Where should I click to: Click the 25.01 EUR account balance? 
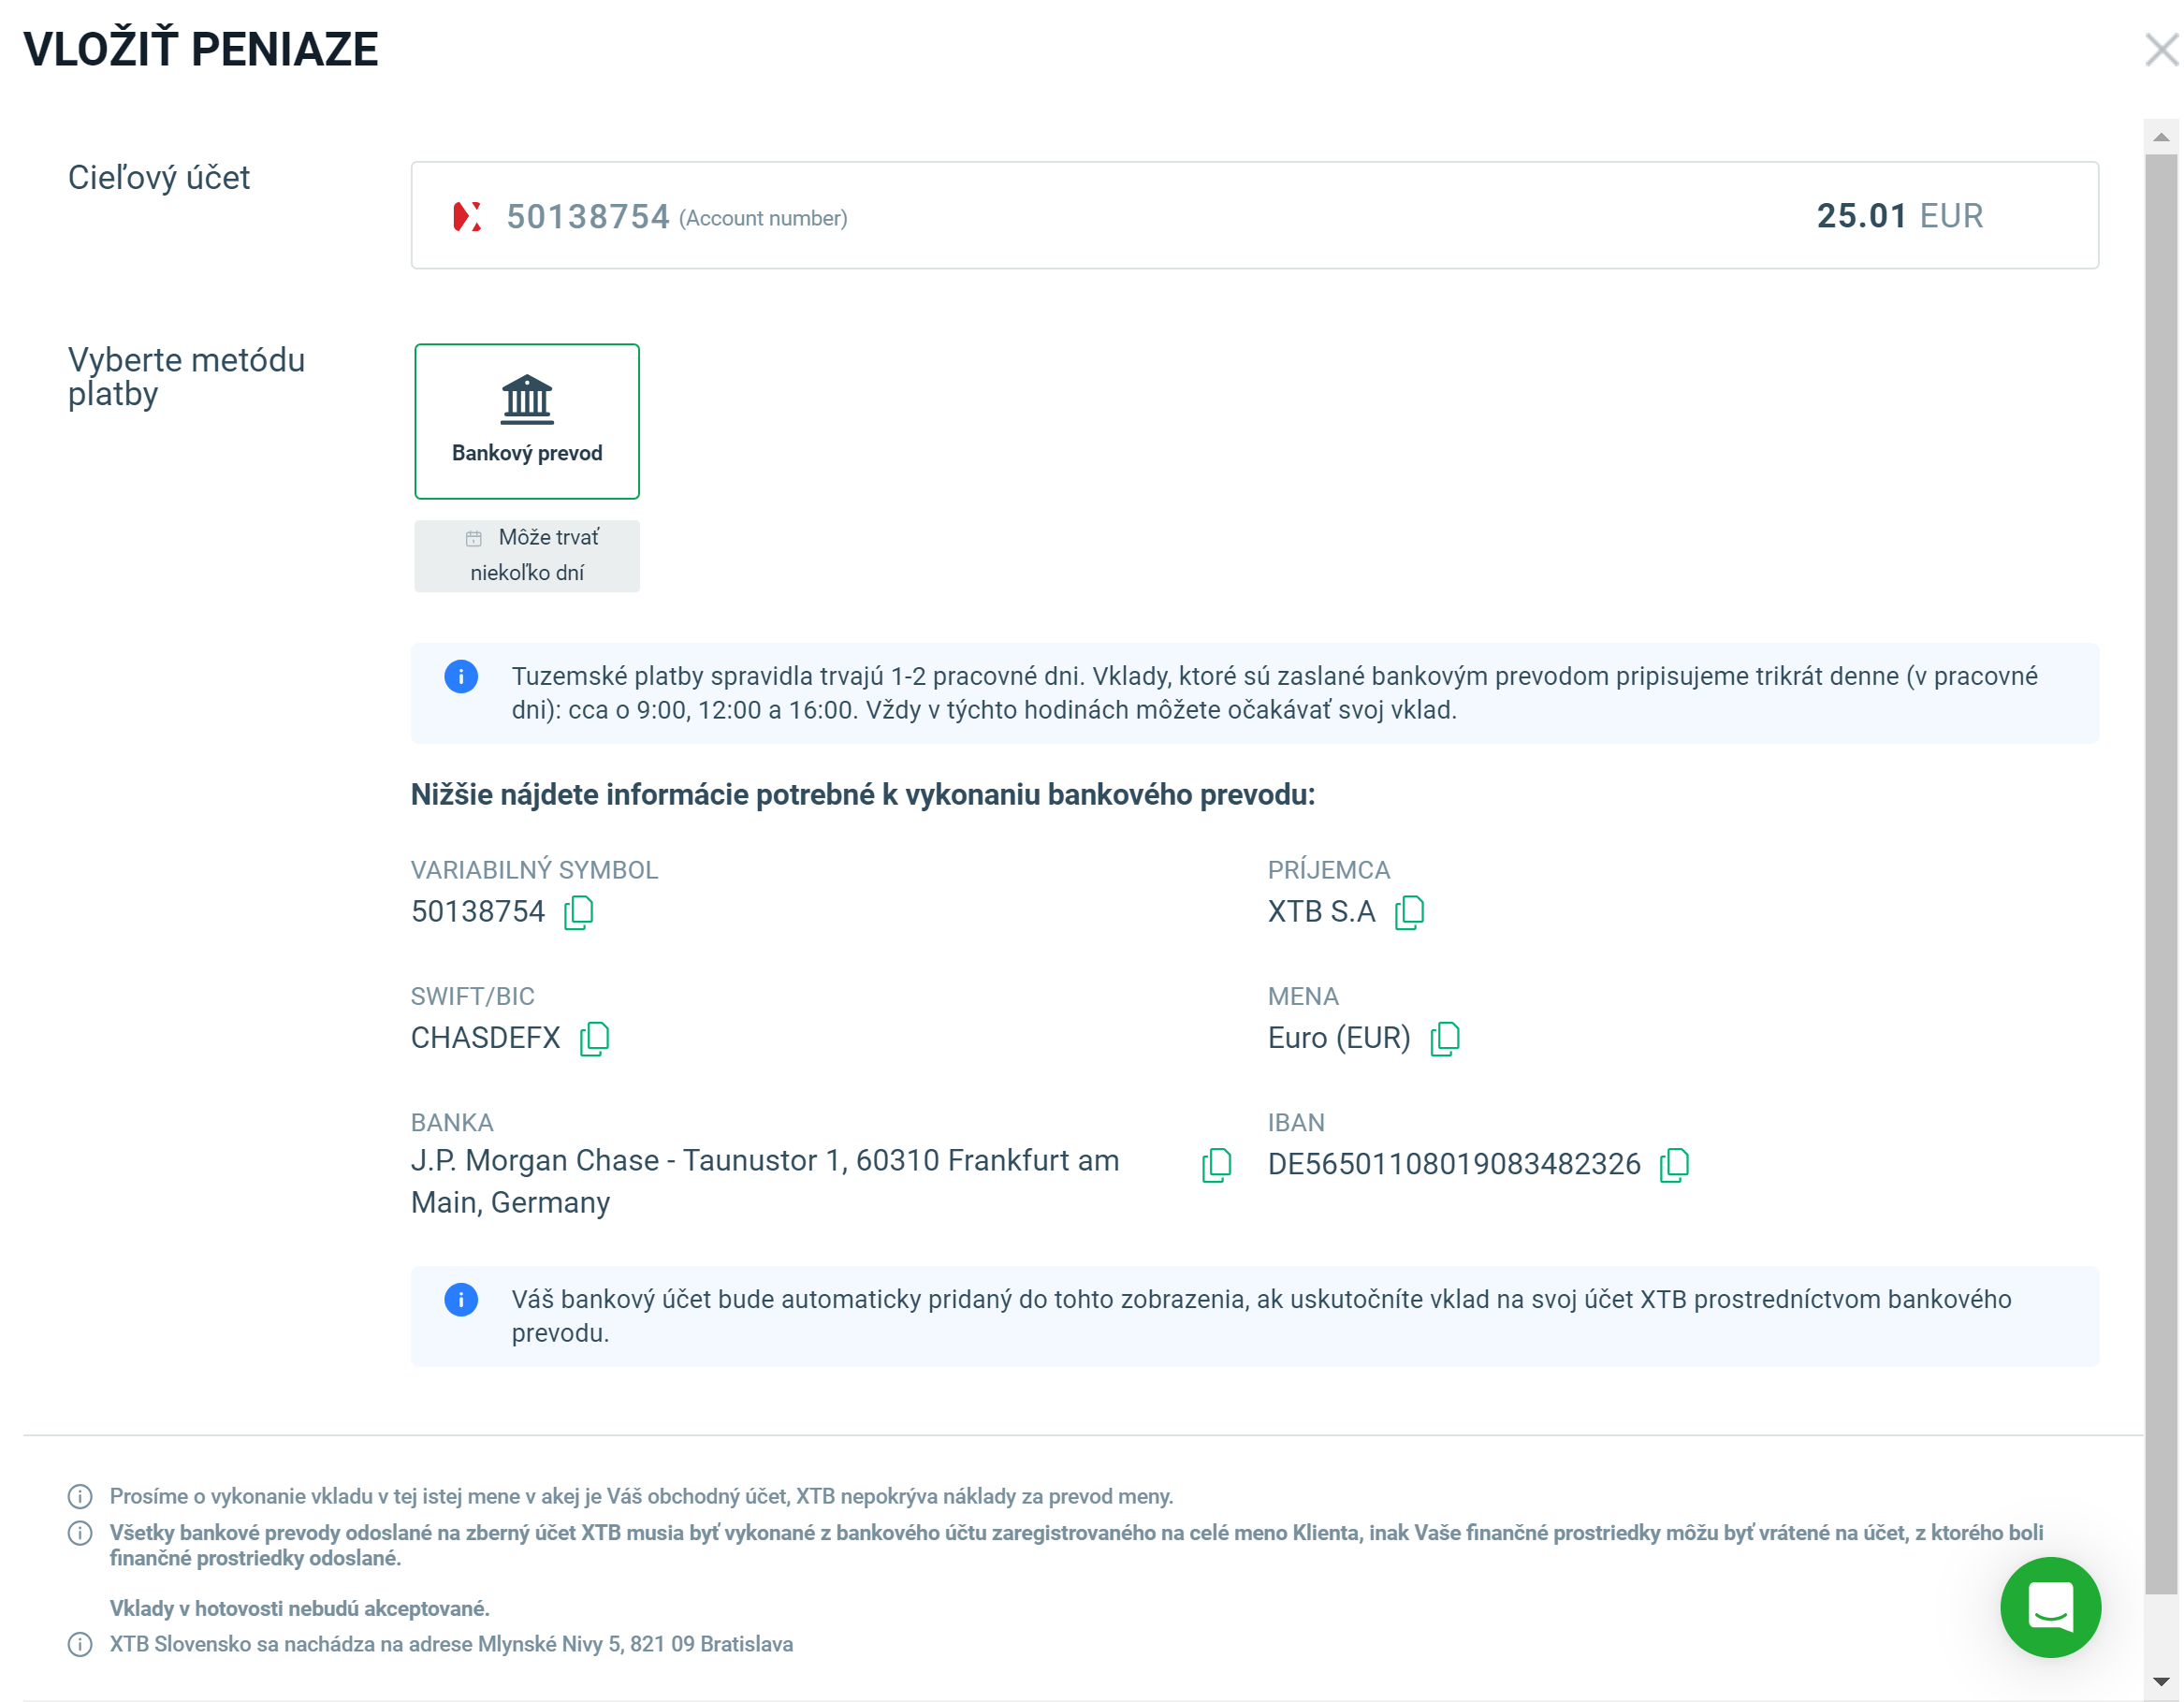pos(1898,216)
